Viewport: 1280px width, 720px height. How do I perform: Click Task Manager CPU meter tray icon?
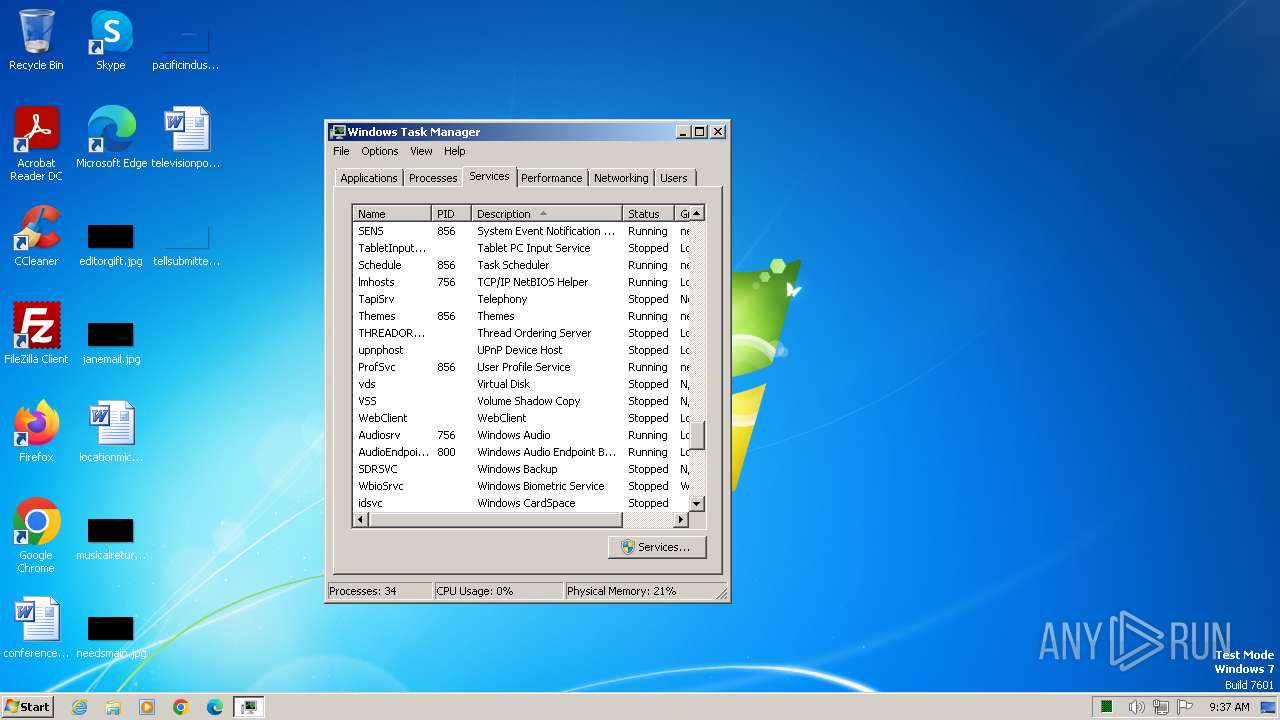click(1107, 707)
